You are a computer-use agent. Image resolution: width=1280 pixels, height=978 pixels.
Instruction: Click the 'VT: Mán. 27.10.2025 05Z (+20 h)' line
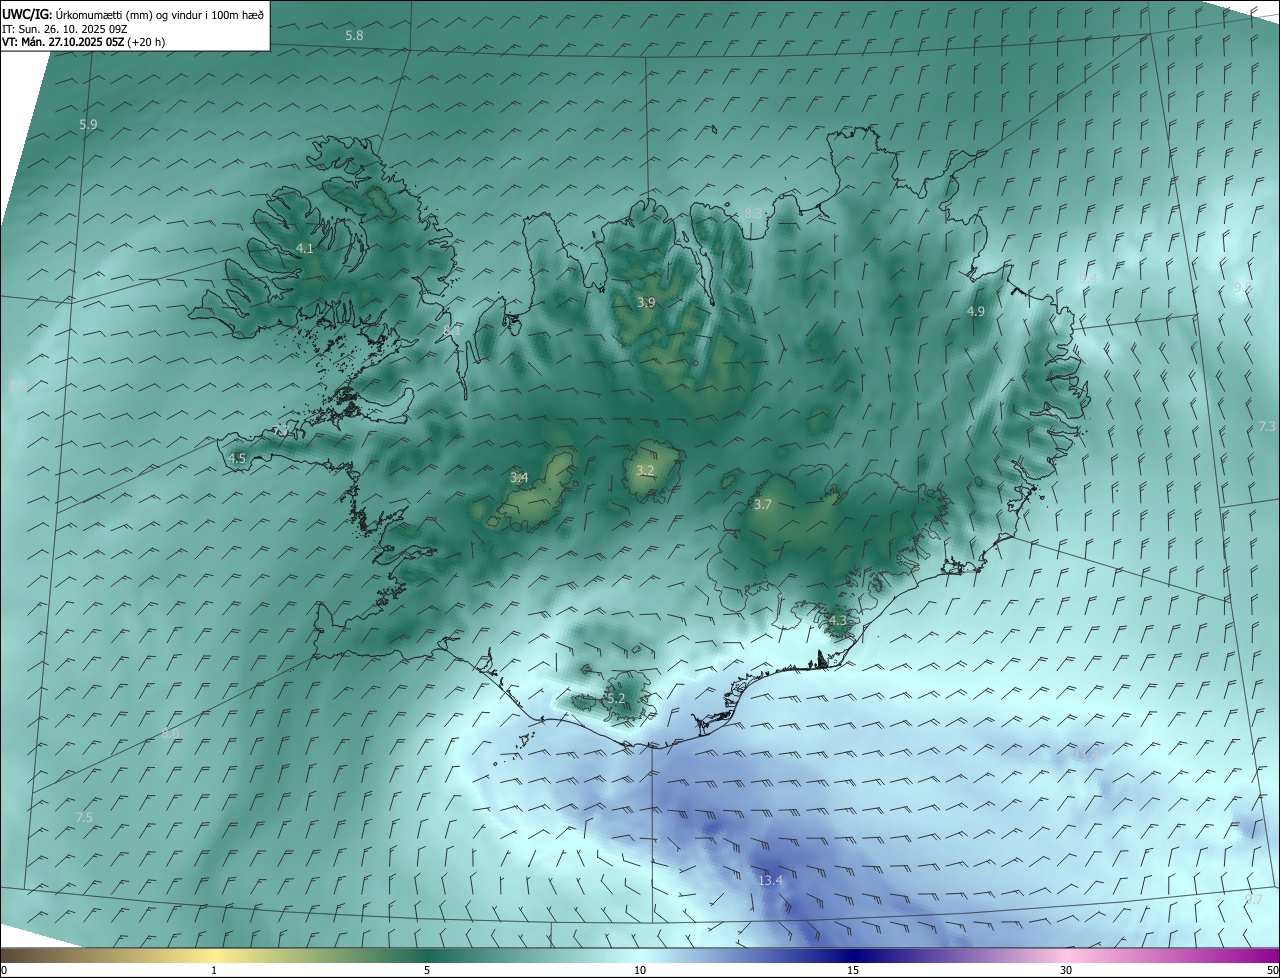coord(84,42)
